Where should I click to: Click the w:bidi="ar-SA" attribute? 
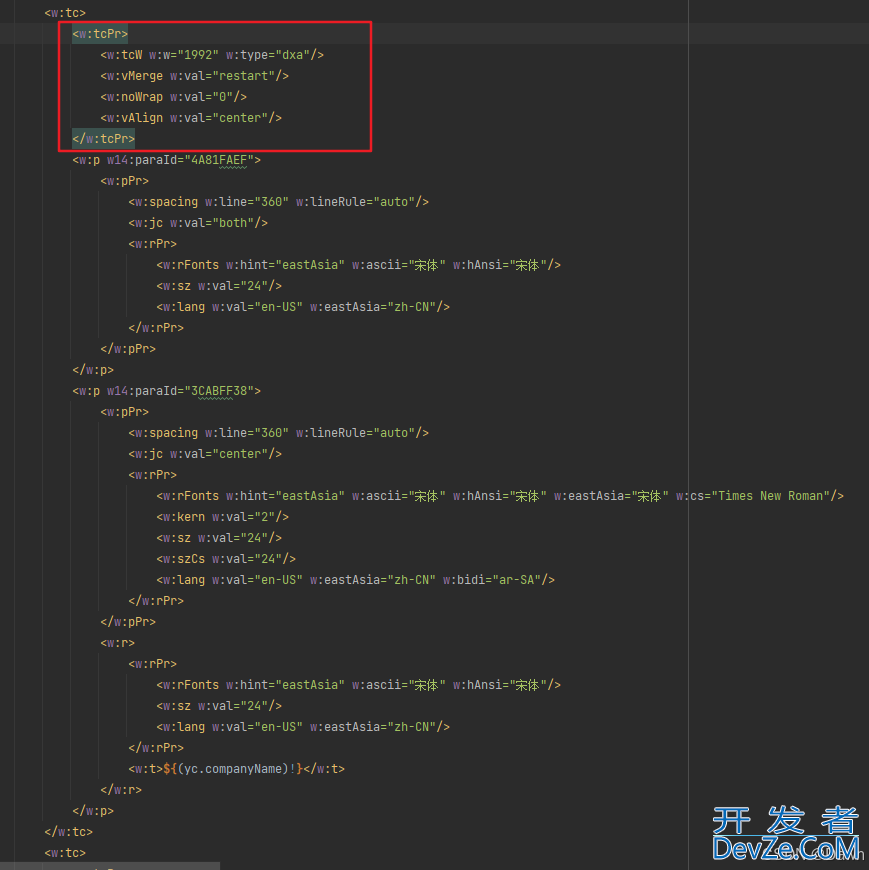coord(492,580)
